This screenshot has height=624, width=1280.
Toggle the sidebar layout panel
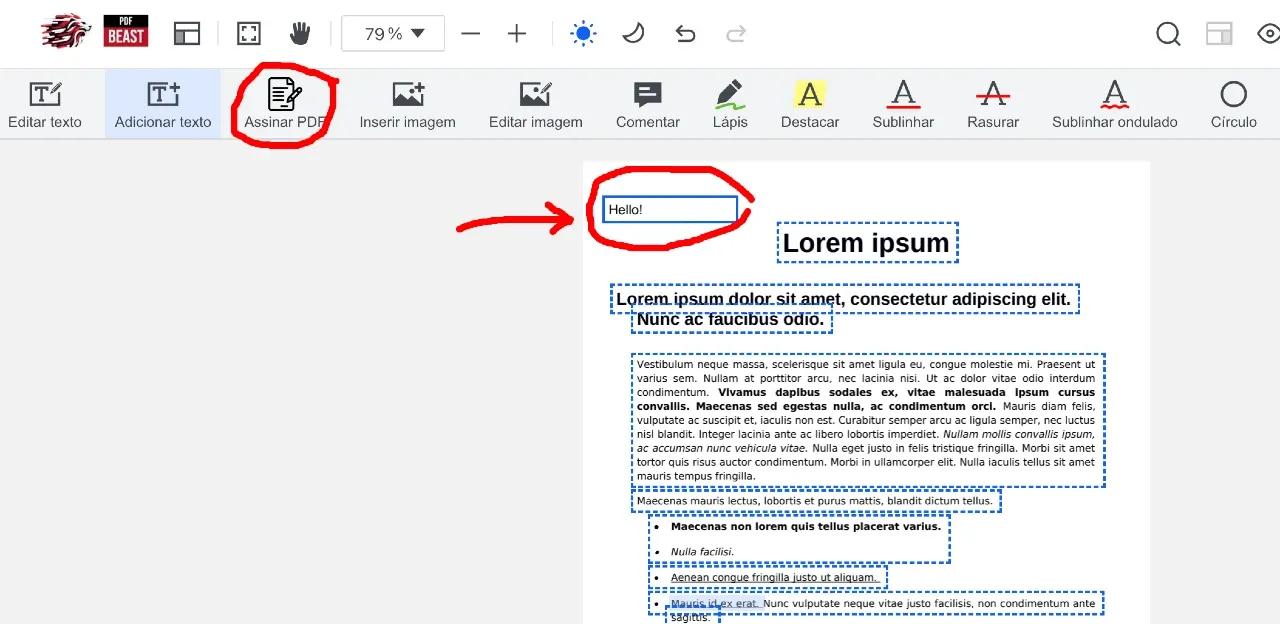pyautogui.click(x=187, y=34)
